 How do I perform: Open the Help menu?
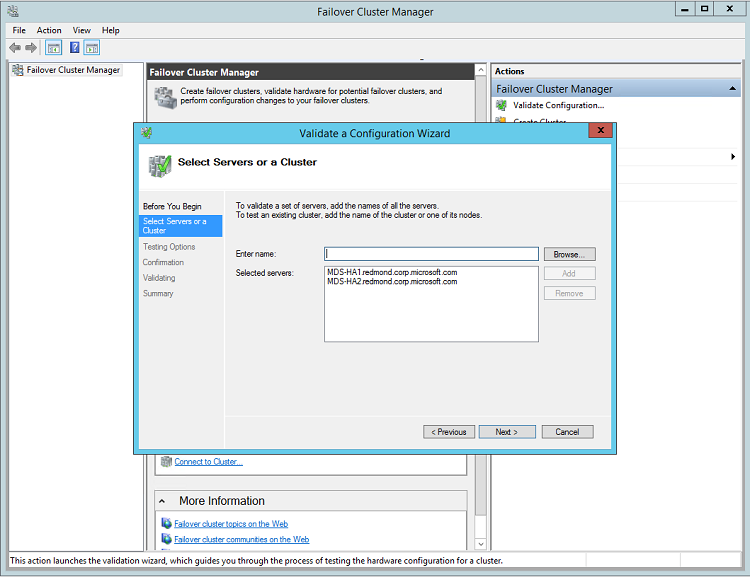[x=110, y=30]
